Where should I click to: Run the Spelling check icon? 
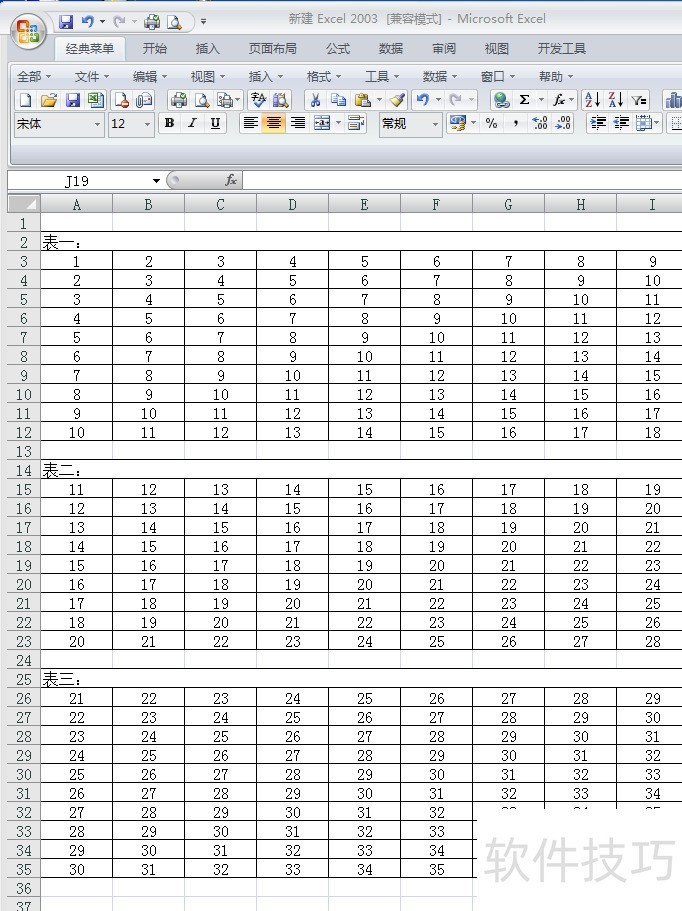tap(258, 101)
